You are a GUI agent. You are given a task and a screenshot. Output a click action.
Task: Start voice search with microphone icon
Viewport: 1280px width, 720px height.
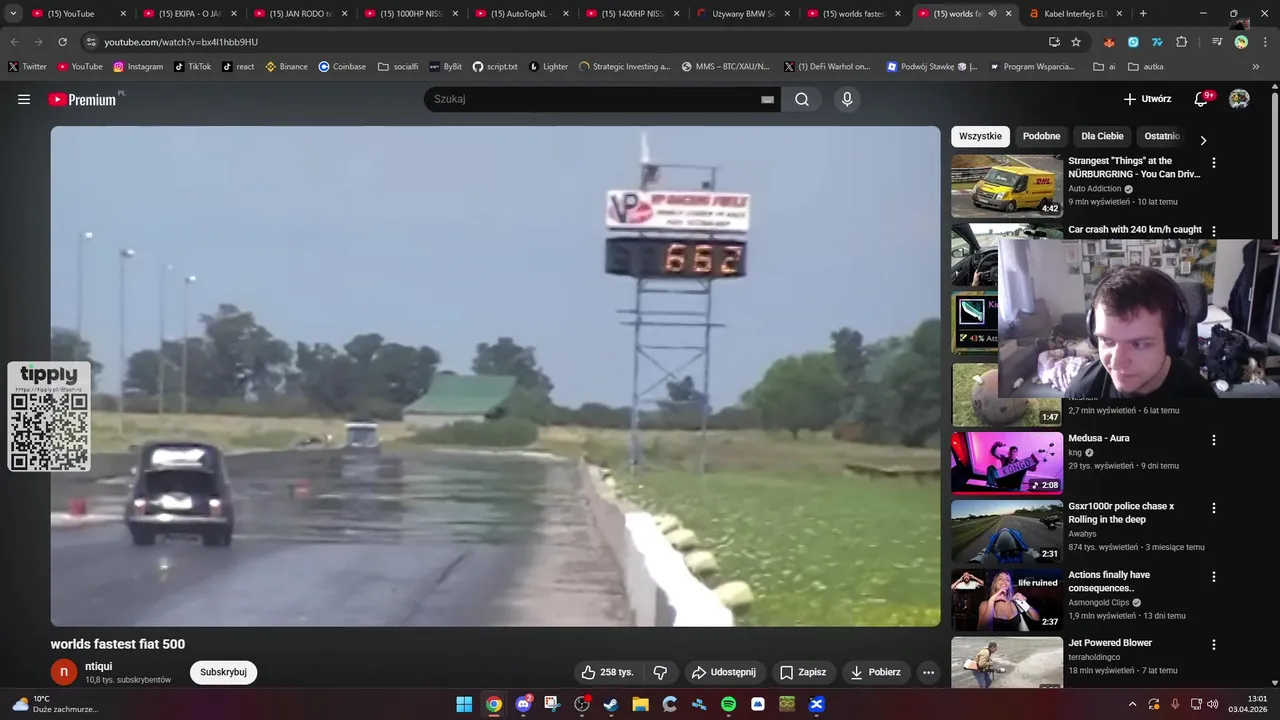[847, 99]
